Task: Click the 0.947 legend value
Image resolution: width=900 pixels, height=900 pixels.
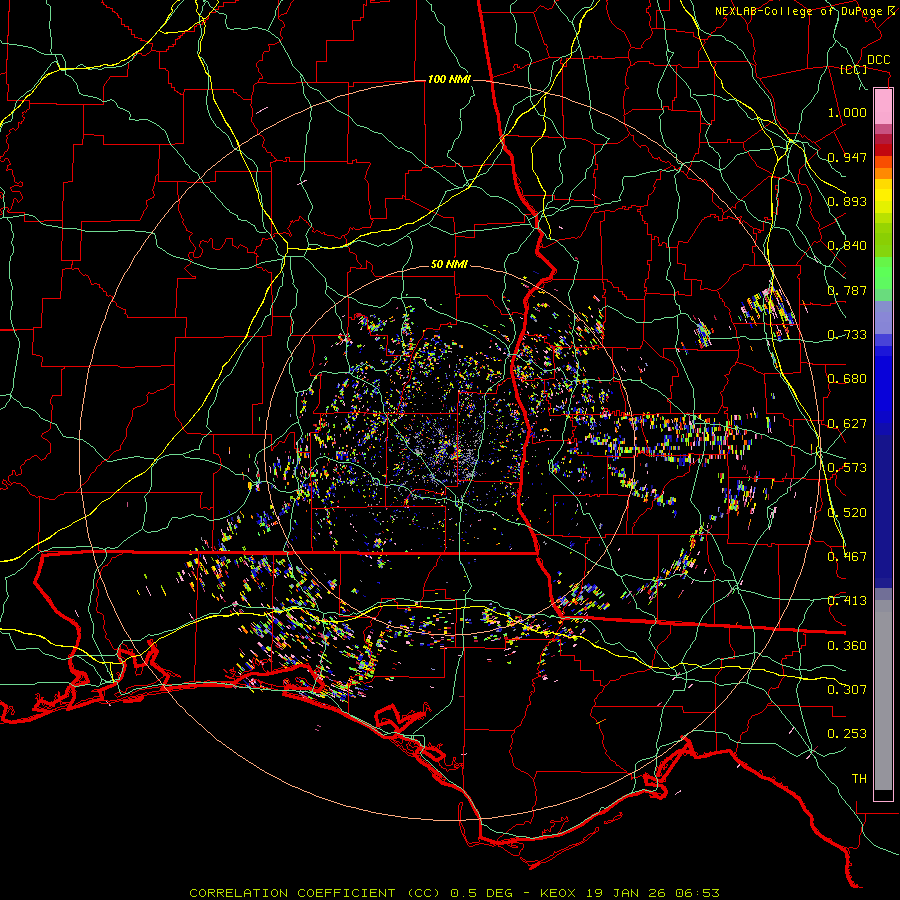Action: pos(847,157)
